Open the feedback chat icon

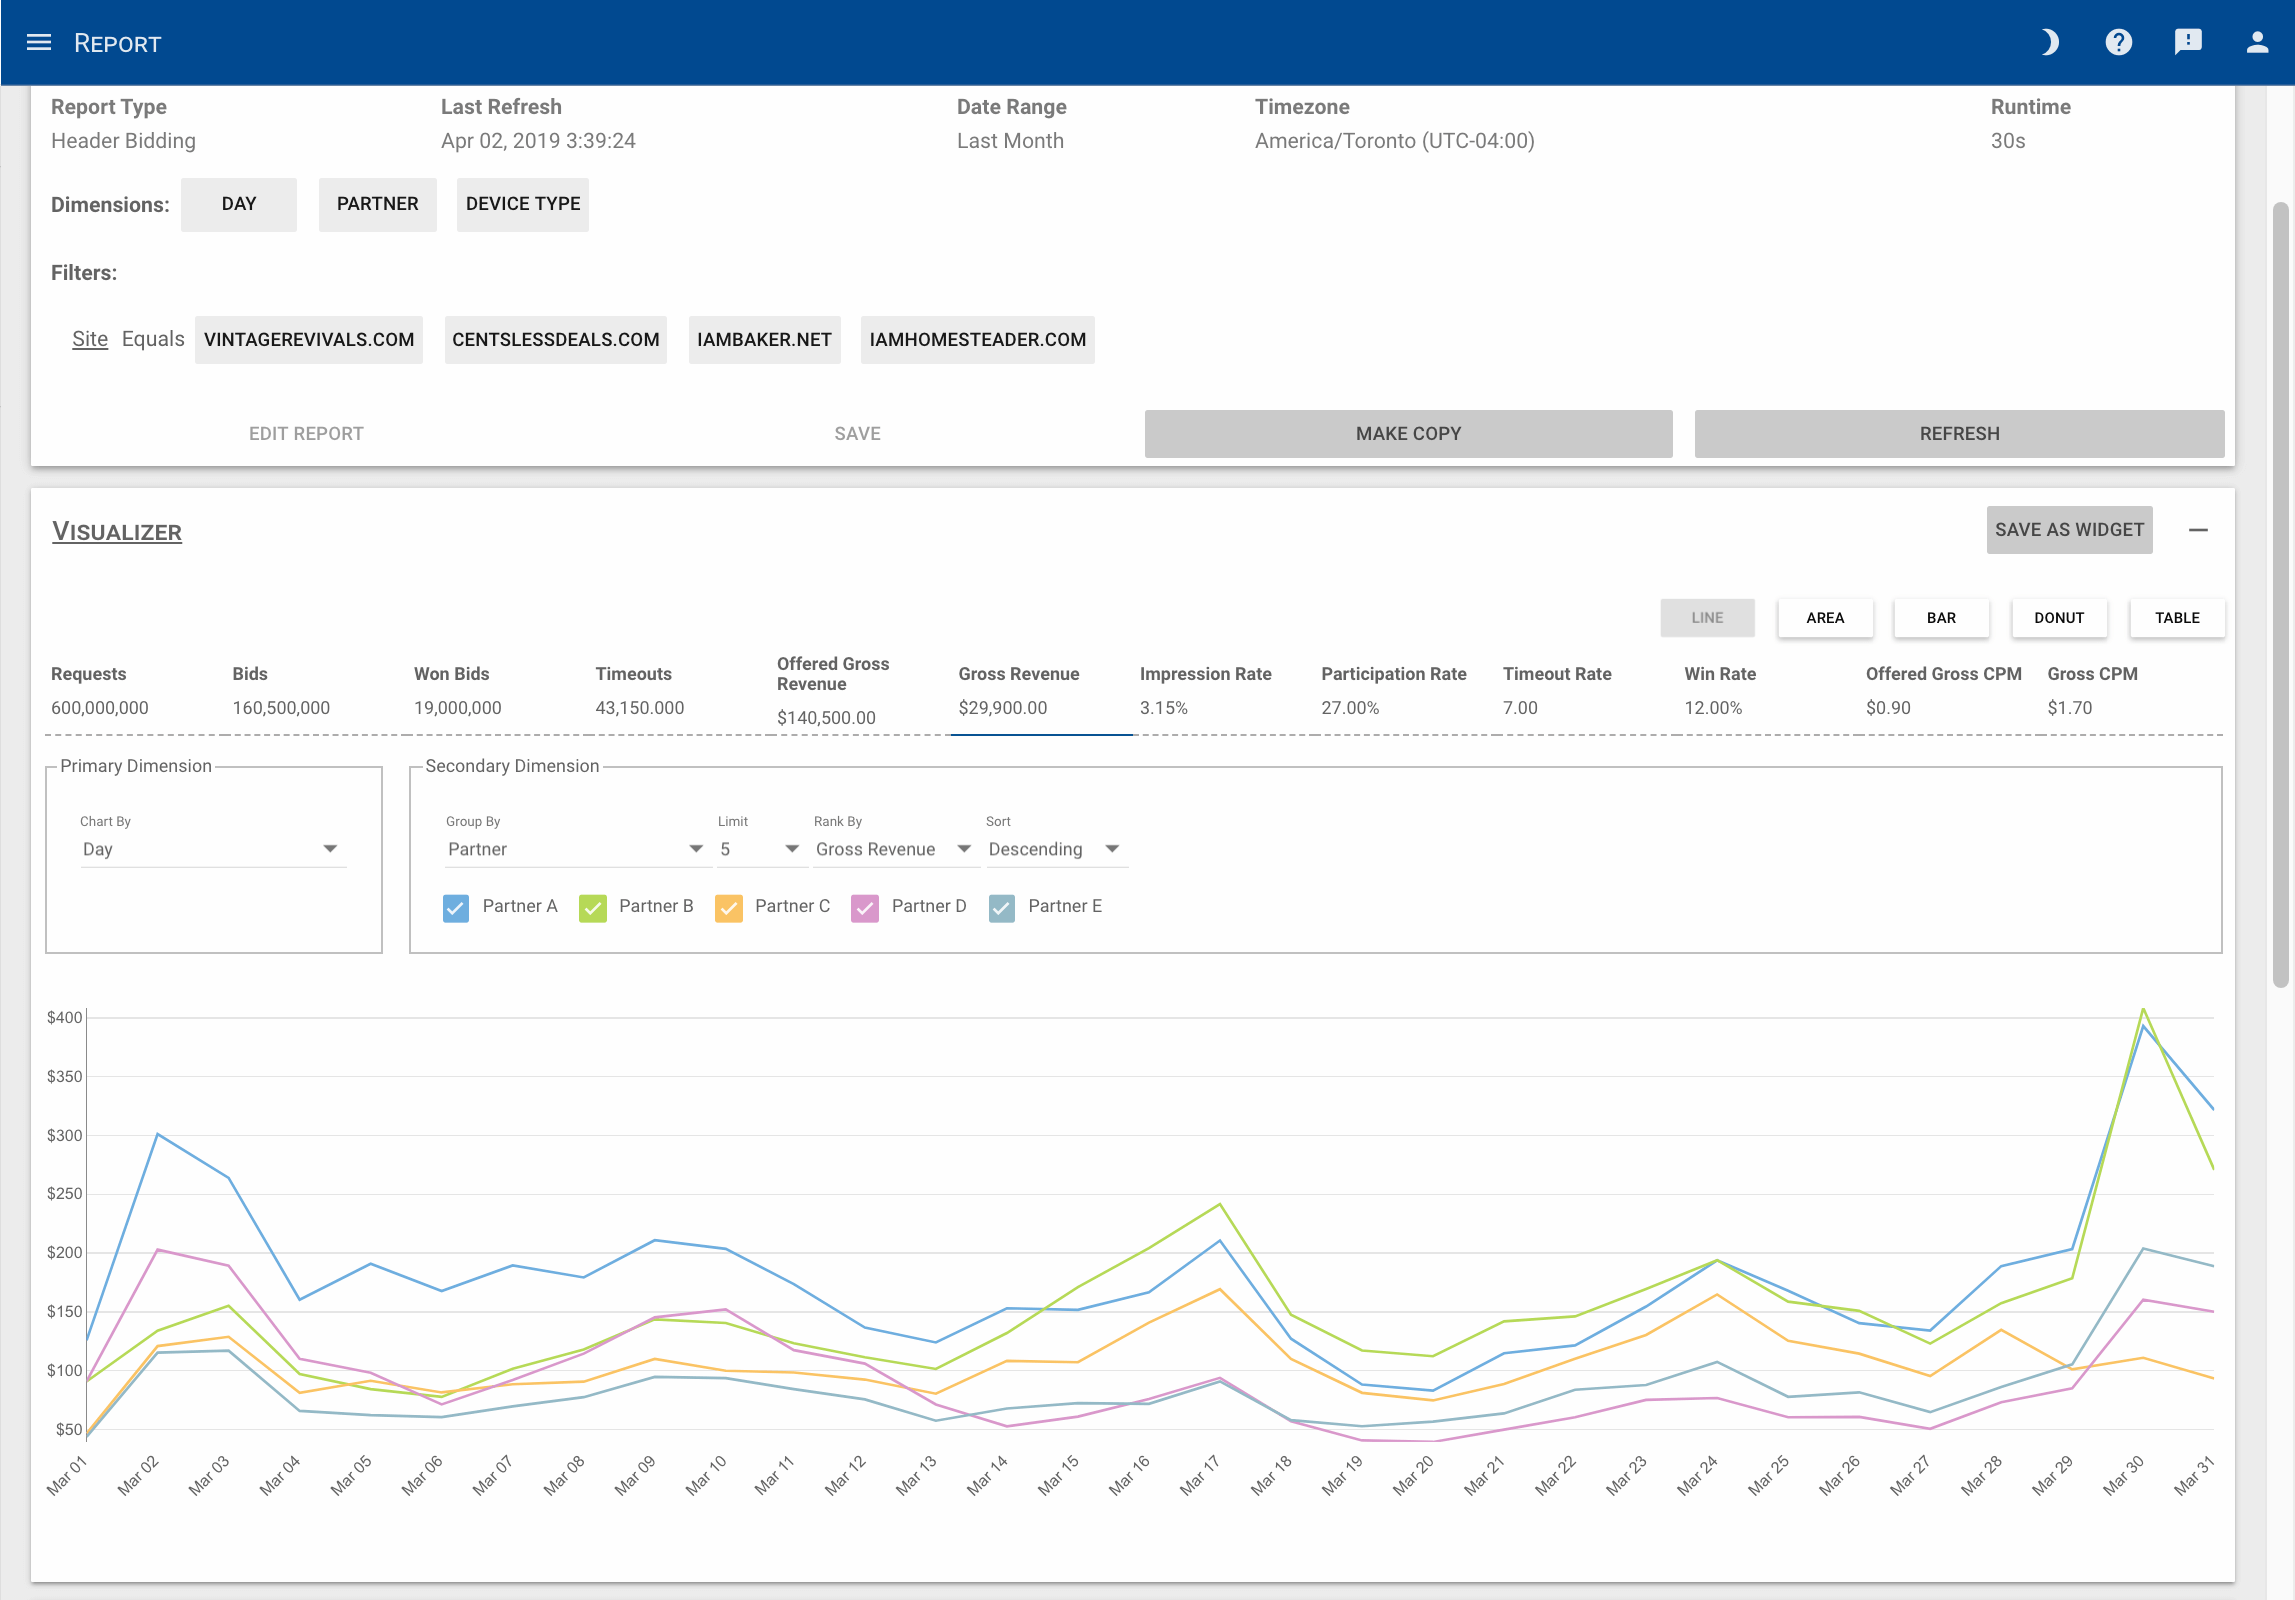point(2187,42)
